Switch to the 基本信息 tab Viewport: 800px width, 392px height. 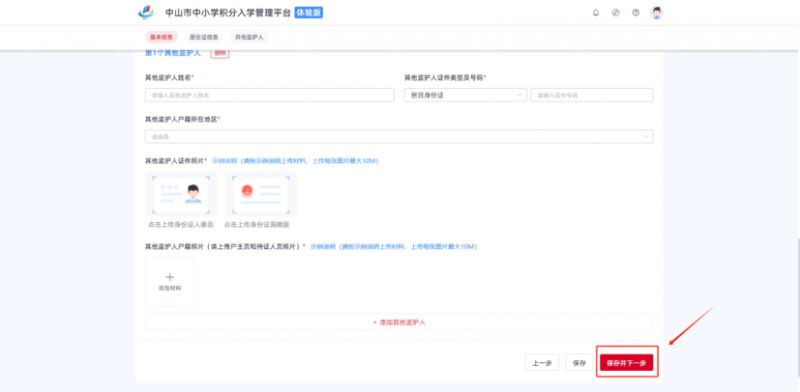click(161, 37)
